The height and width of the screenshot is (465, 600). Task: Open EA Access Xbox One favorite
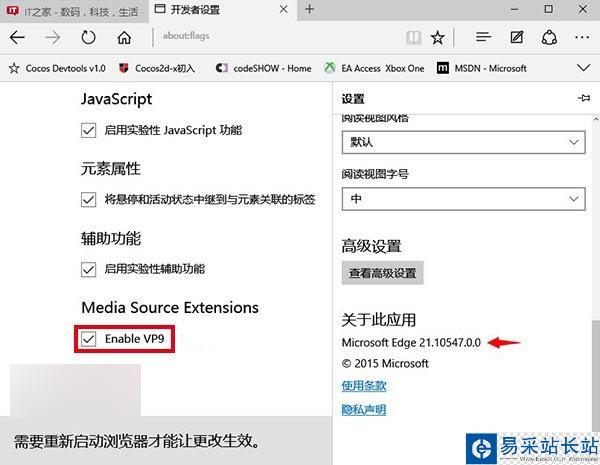click(x=374, y=69)
